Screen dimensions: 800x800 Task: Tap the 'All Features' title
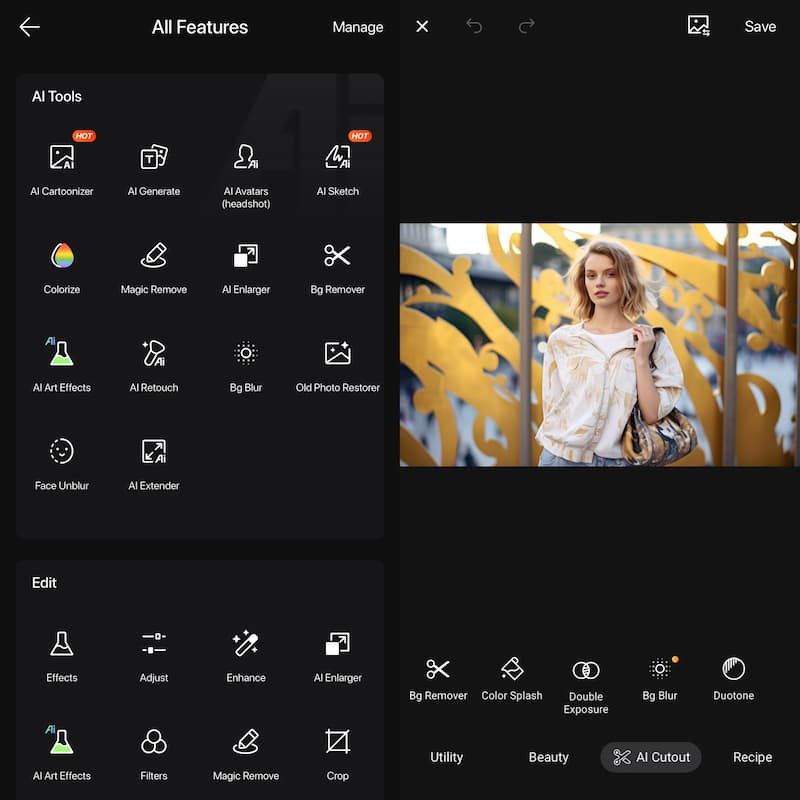point(200,27)
